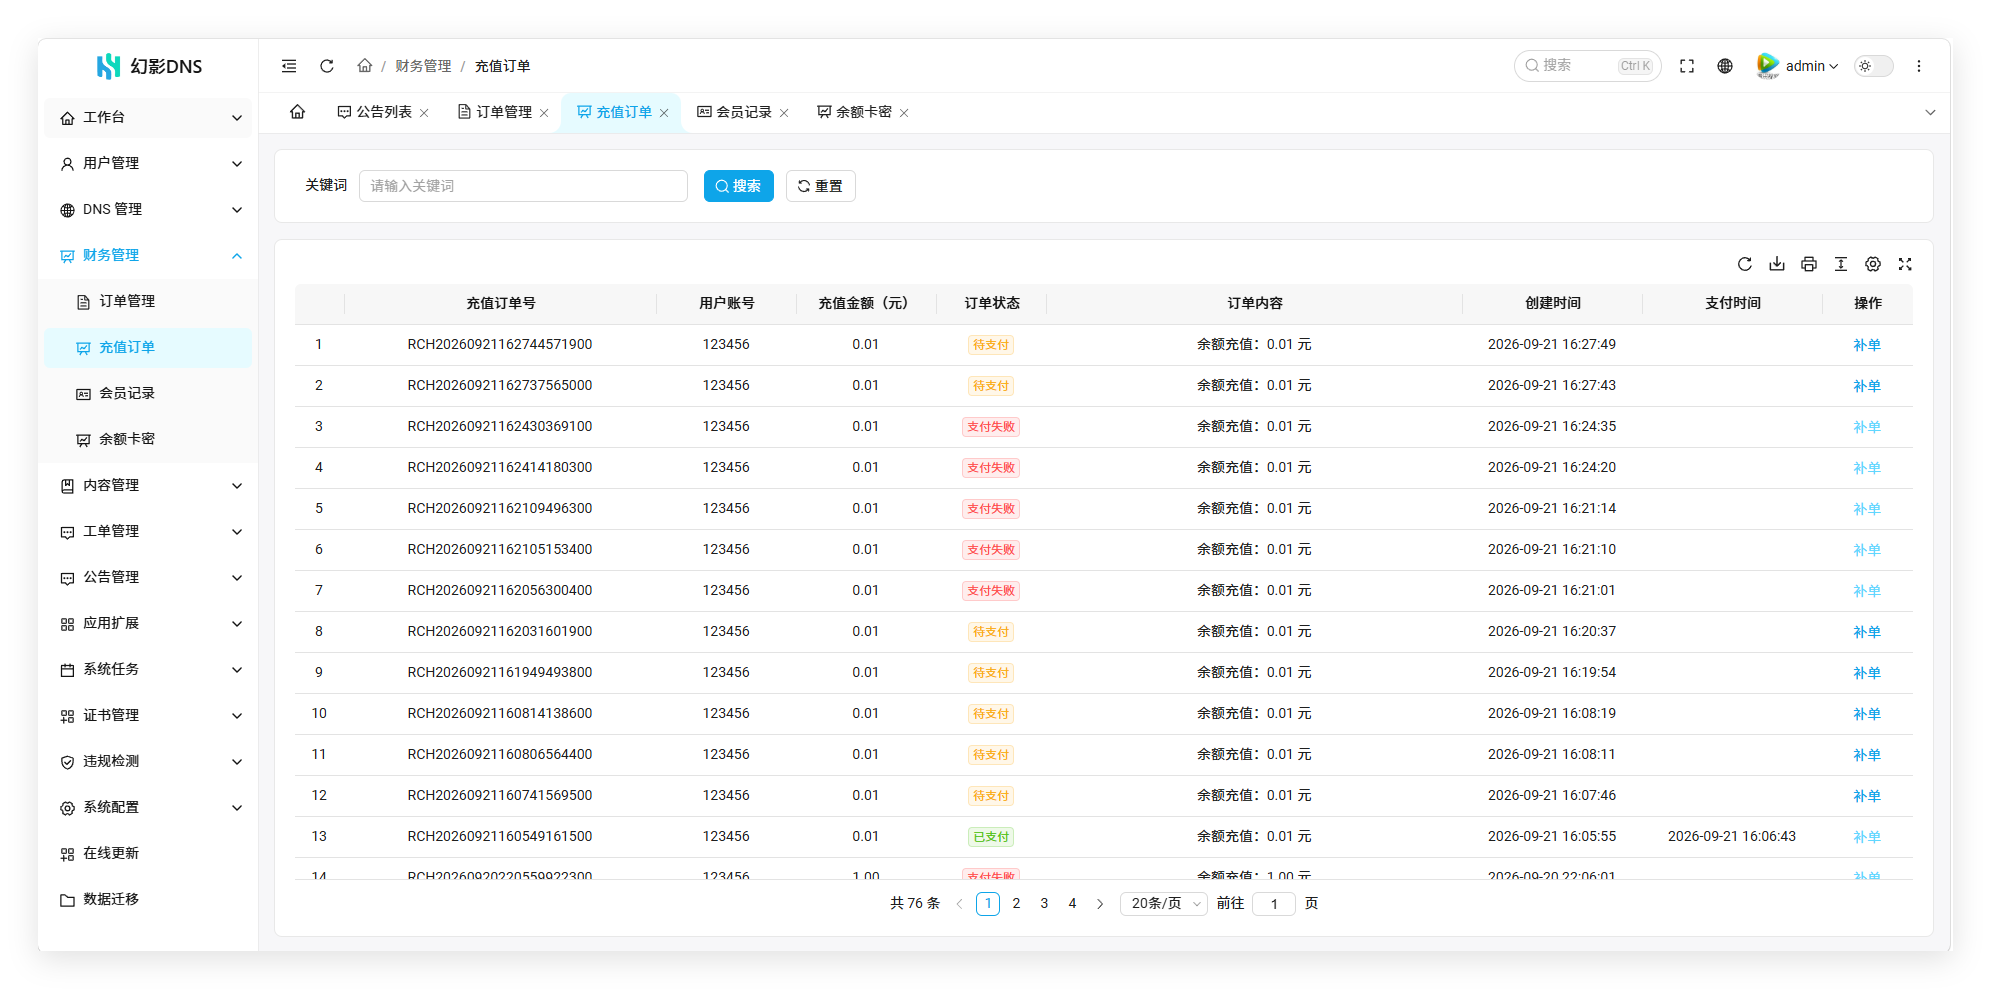Image resolution: width=1991 pixels, height=989 pixels.
Task: Collapse the sidebar menu icon
Action: point(289,66)
